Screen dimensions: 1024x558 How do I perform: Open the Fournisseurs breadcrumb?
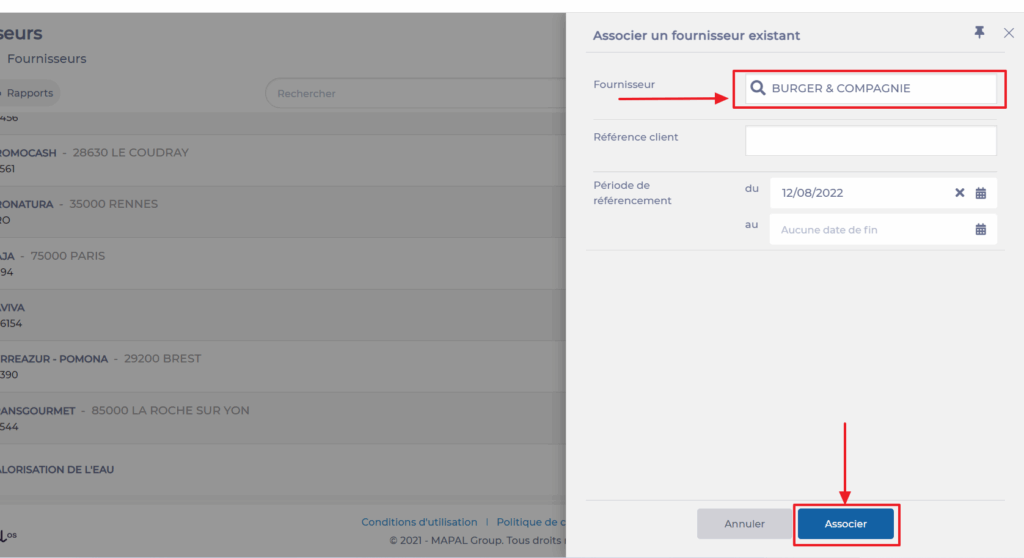pos(46,59)
